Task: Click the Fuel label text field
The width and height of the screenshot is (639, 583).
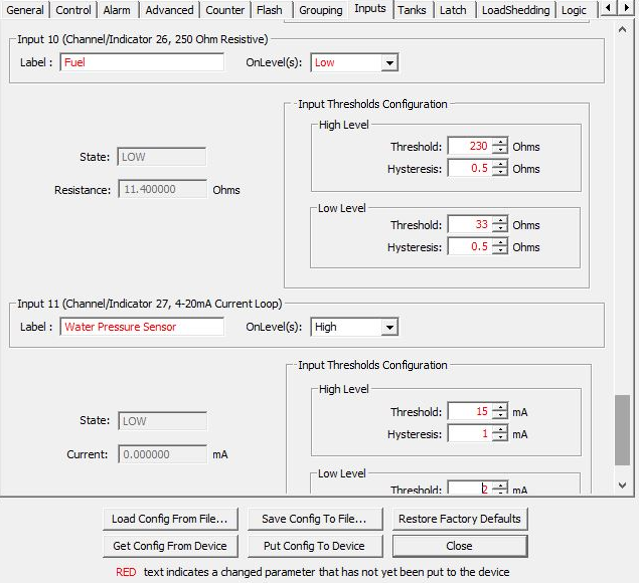Action: [141, 63]
